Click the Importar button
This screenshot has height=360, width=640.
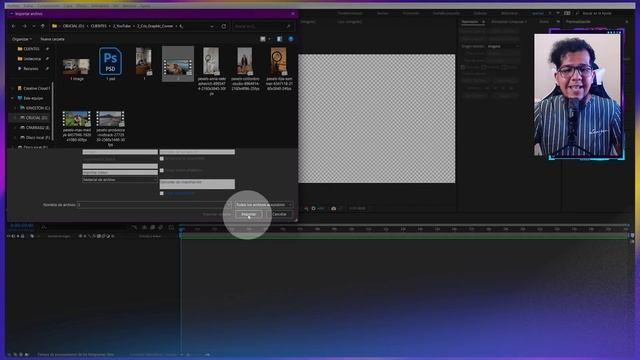click(249, 214)
